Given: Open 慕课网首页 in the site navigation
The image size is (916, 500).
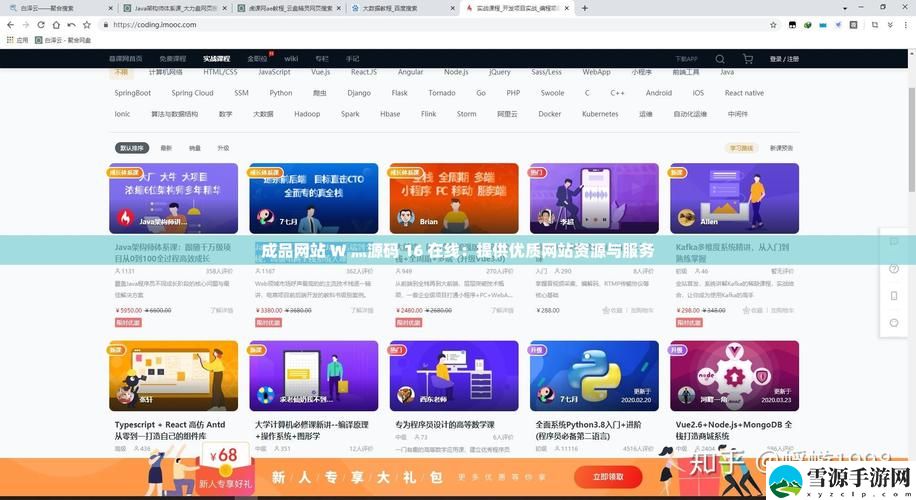Looking at the screenshot, I should tap(126, 59).
